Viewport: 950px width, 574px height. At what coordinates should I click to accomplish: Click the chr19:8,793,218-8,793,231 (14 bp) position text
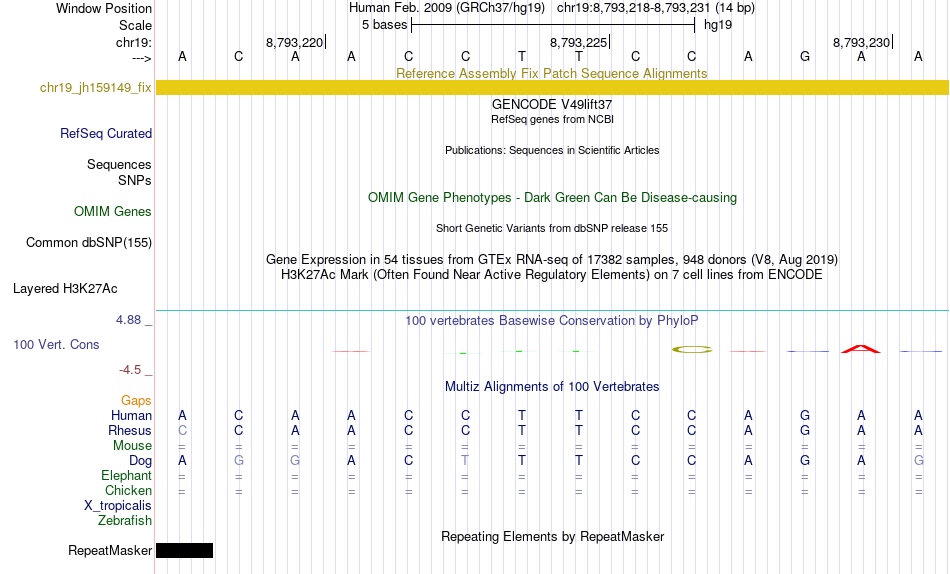click(x=656, y=8)
